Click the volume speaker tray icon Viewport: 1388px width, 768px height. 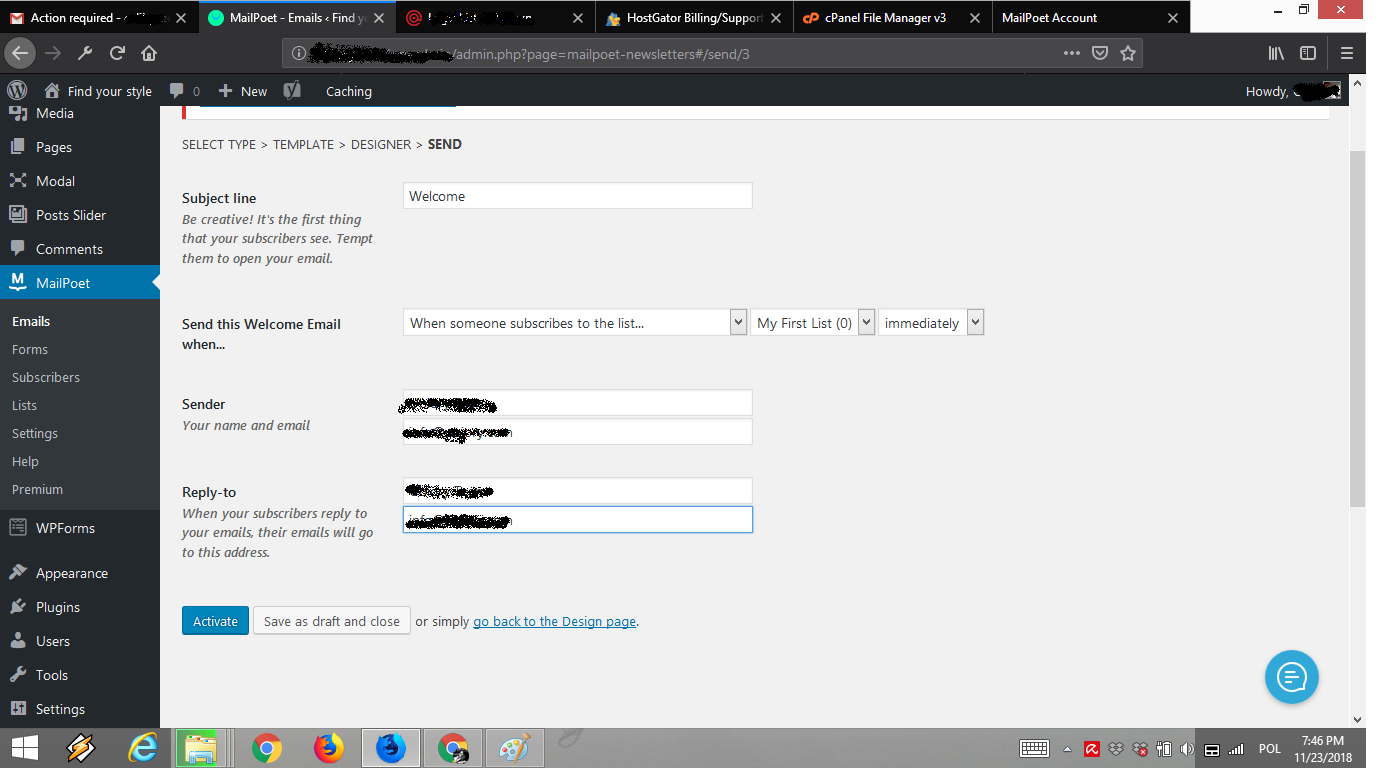coord(1187,749)
